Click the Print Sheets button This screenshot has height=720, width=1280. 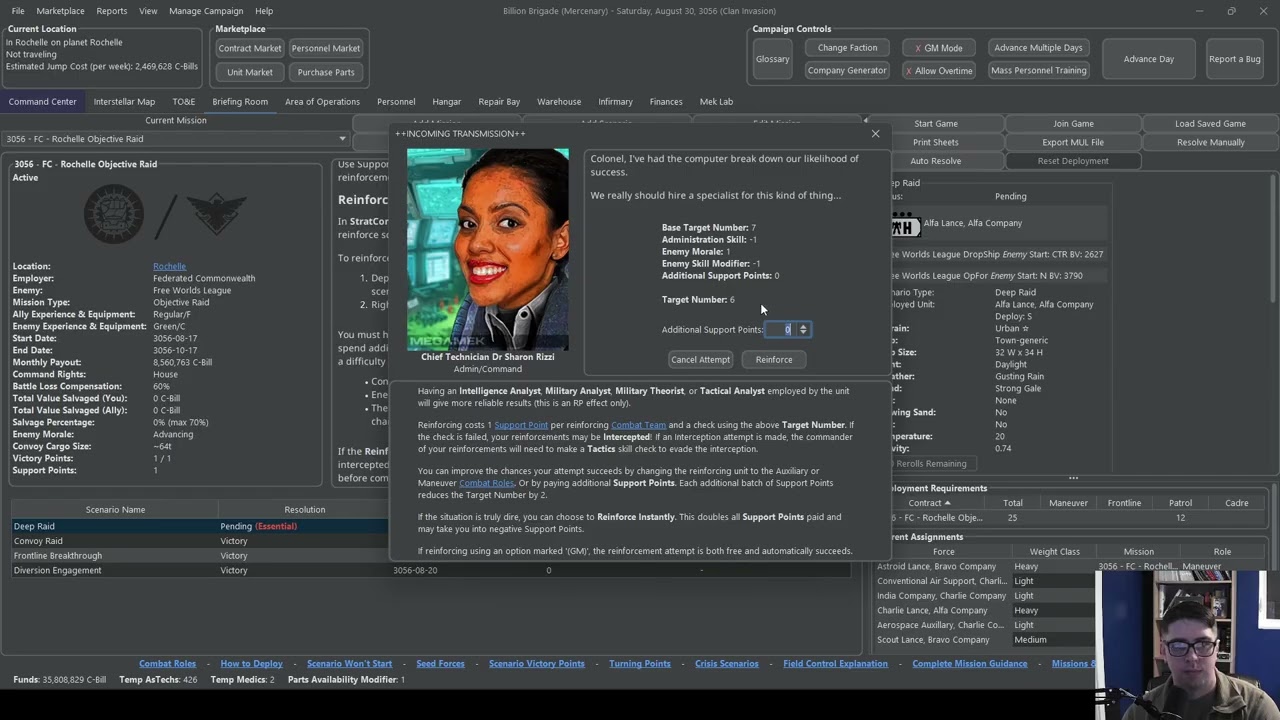936,142
